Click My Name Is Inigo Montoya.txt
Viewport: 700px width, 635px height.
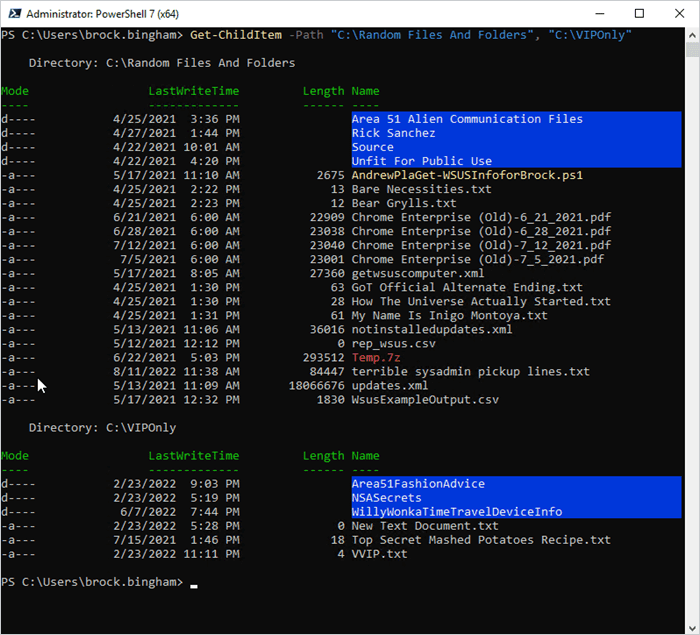(x=450, y=315)
